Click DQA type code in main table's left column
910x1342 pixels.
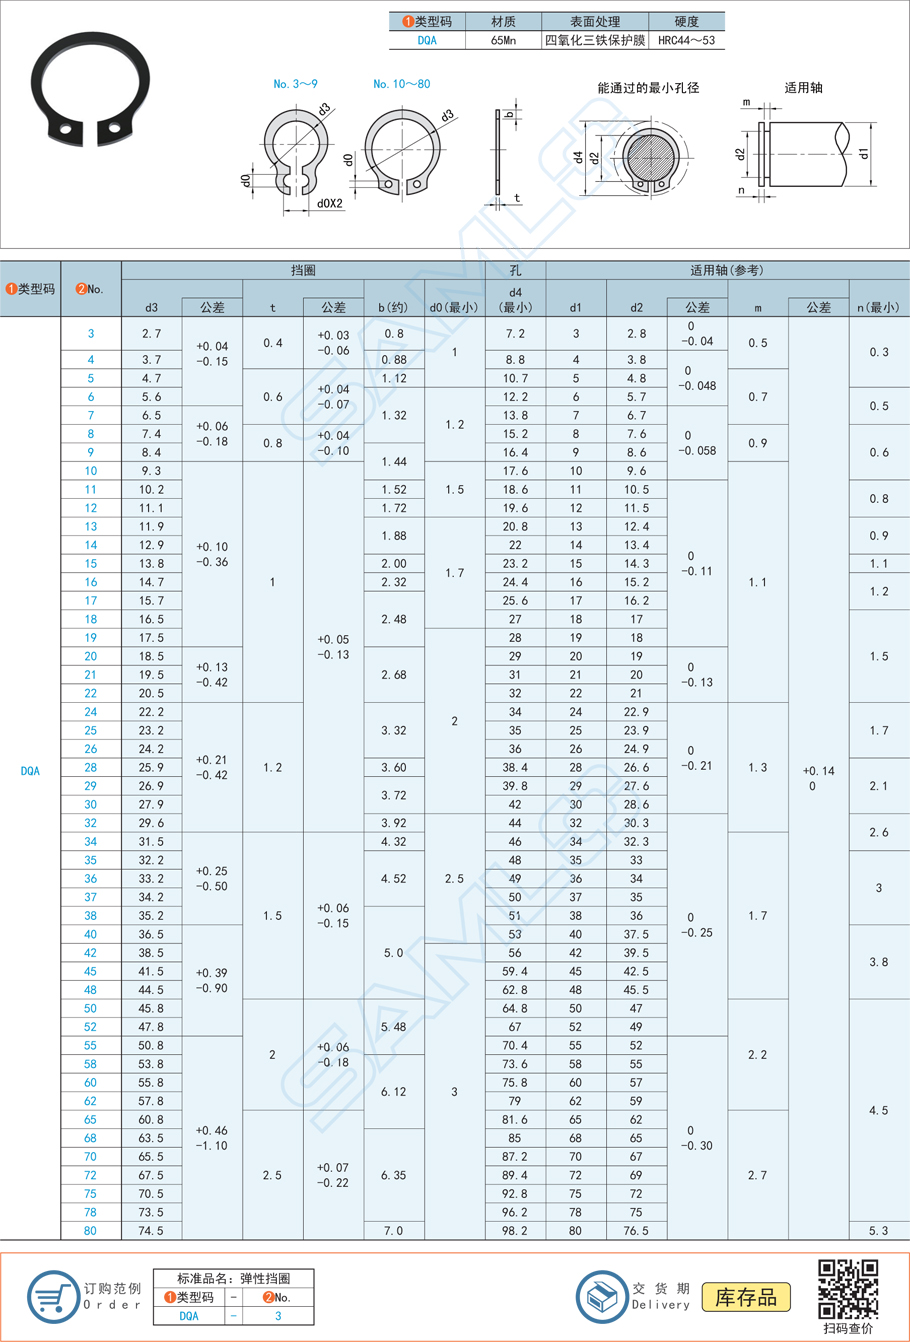30,771
